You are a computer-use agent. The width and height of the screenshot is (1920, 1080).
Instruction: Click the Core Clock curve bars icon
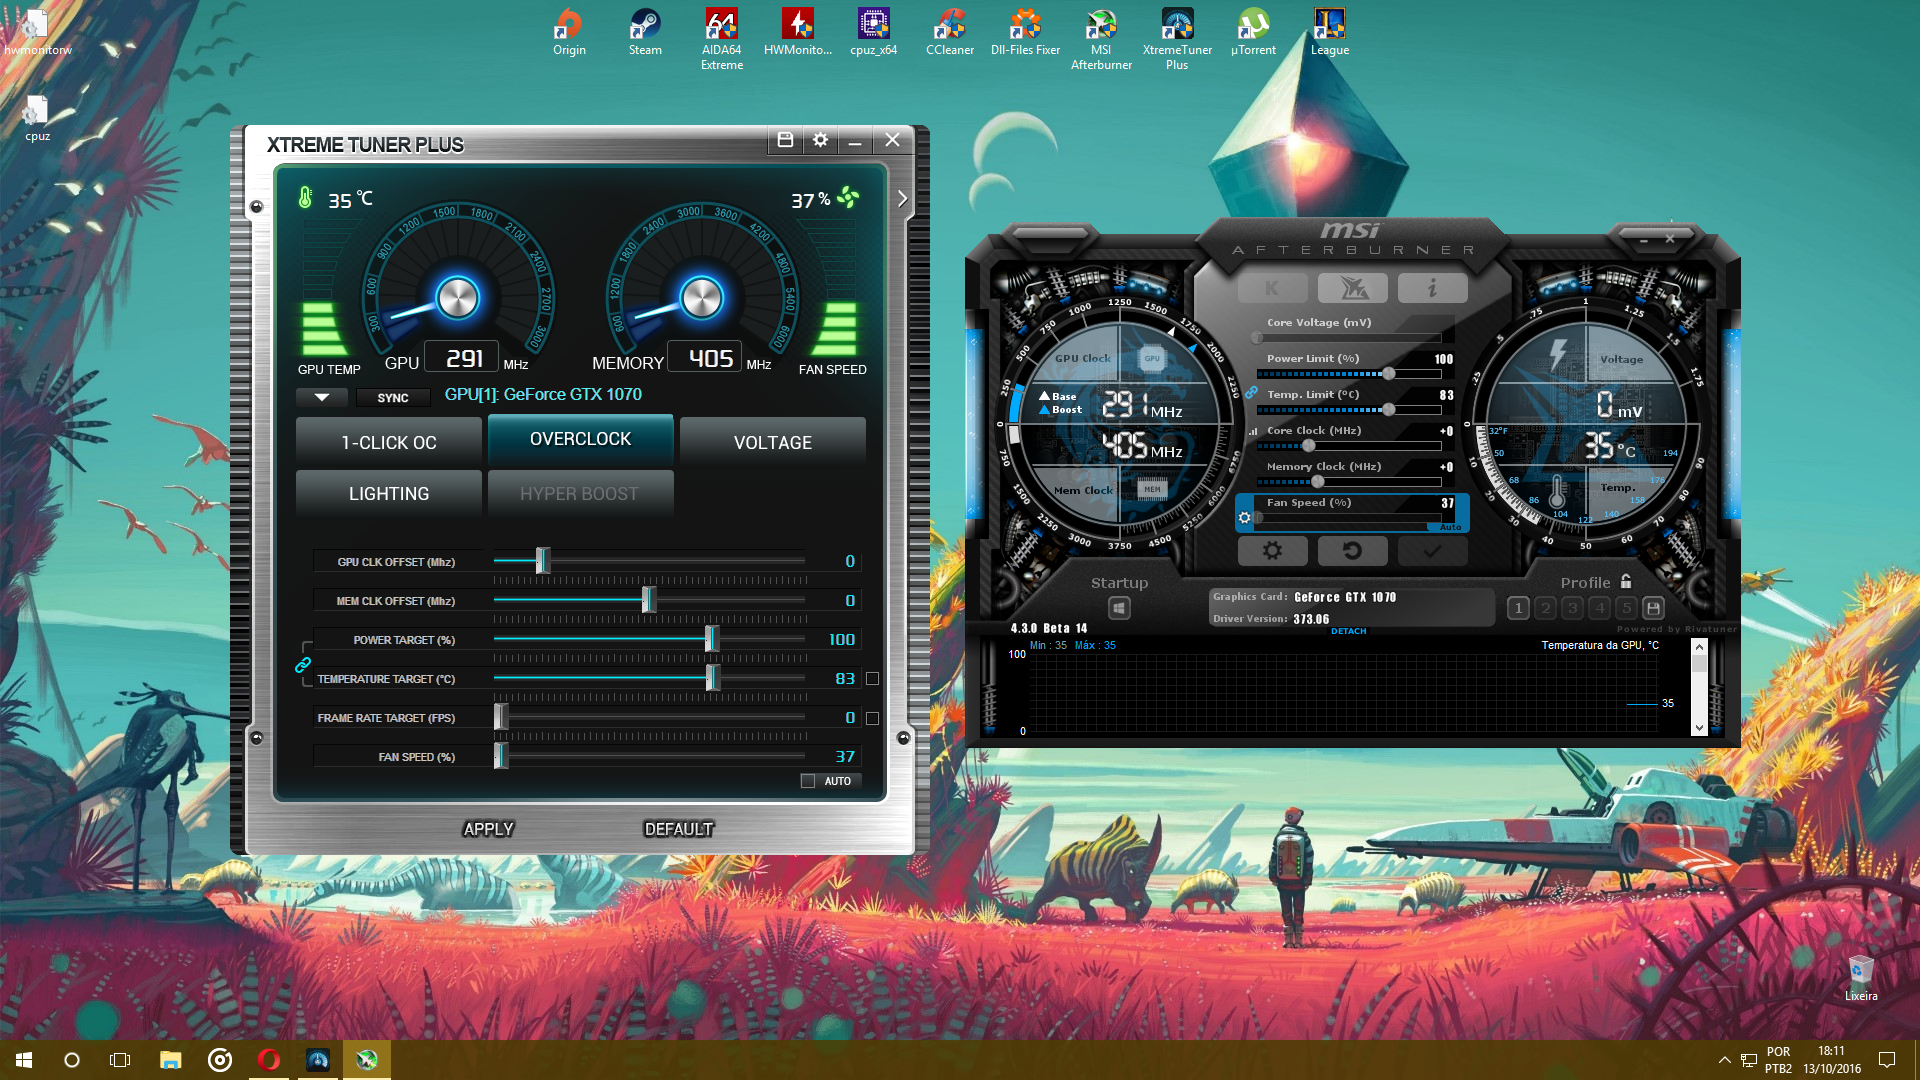pos(1252,432)
